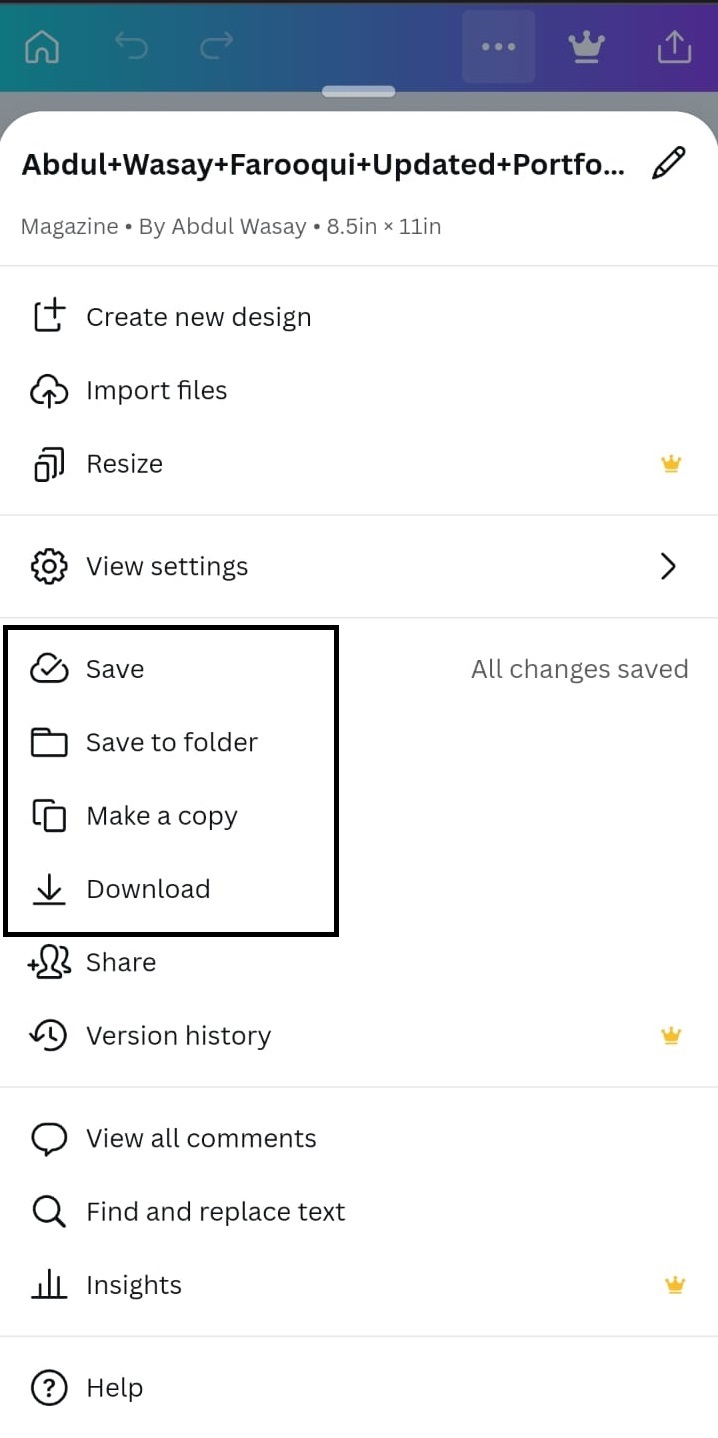This screenshot has width=718, height=1438.
Task: Redo the last action
Action: coord(215,46)
